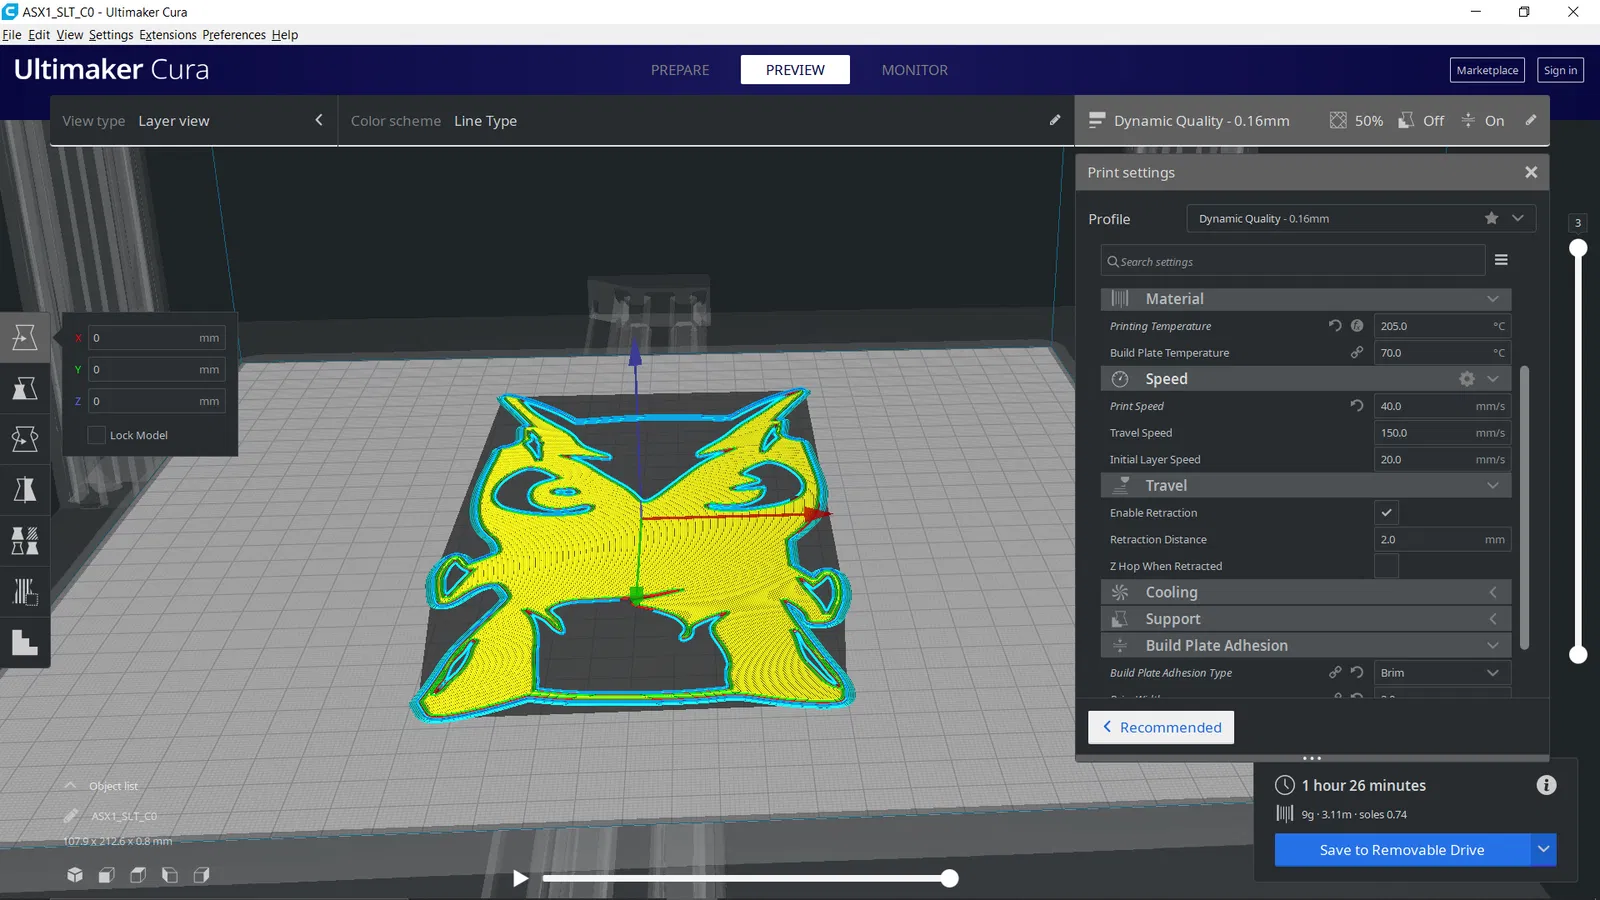Image resolution: width=1600 pixels, height=900 pixels.
Task: Open the Build Plate Adhesion Type dropdown
Action: click(1442, 673)
